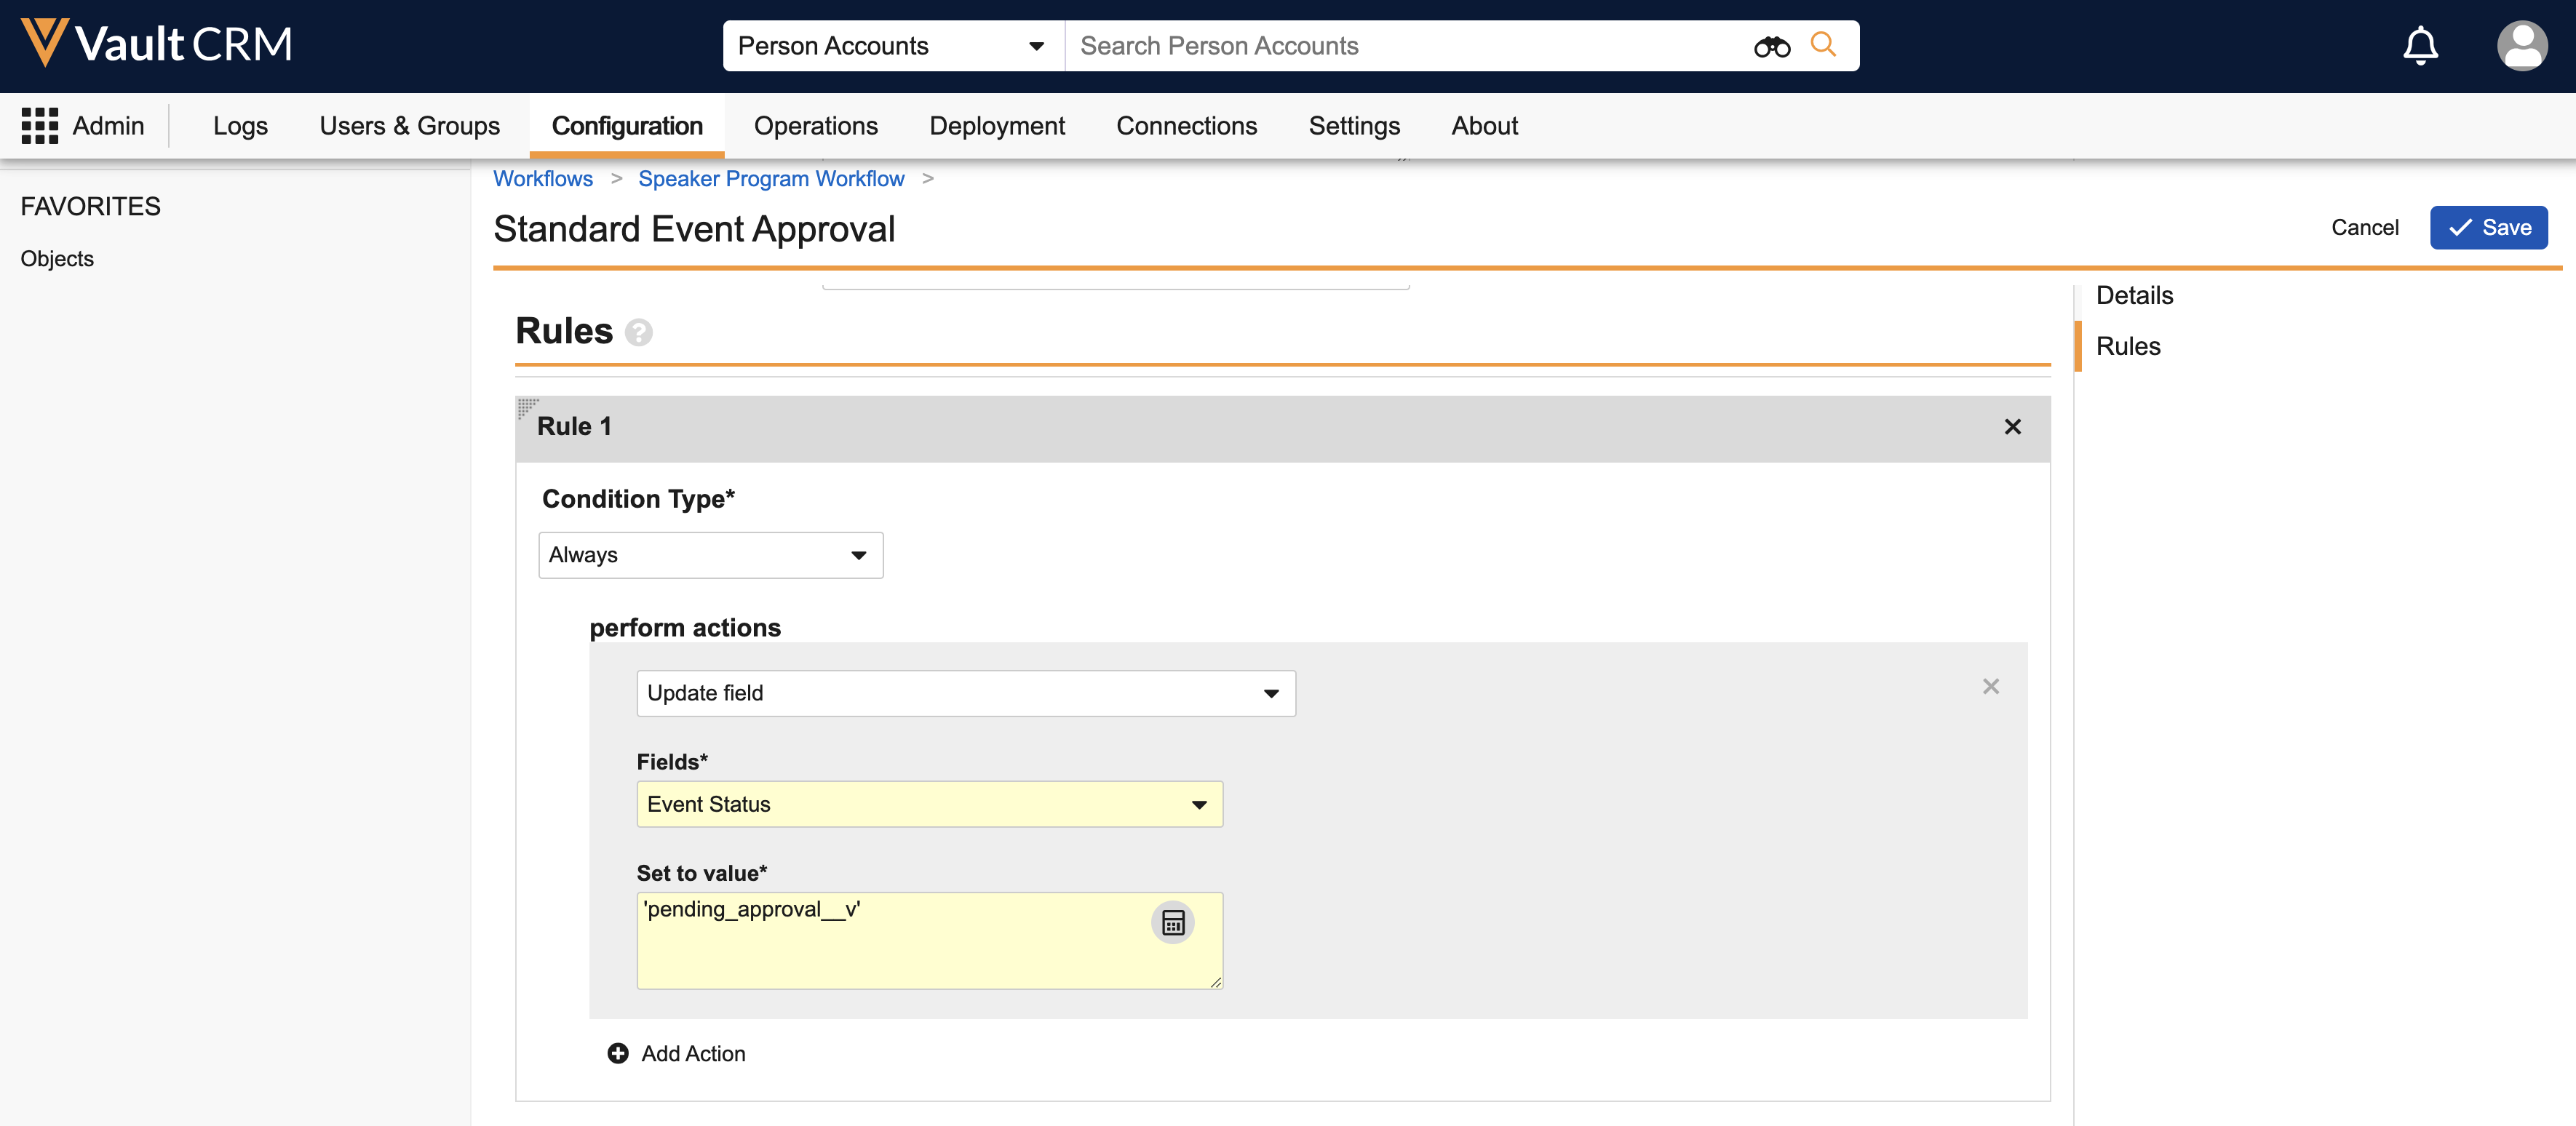
Task: Click the Save button
Action: point(2488,228)
